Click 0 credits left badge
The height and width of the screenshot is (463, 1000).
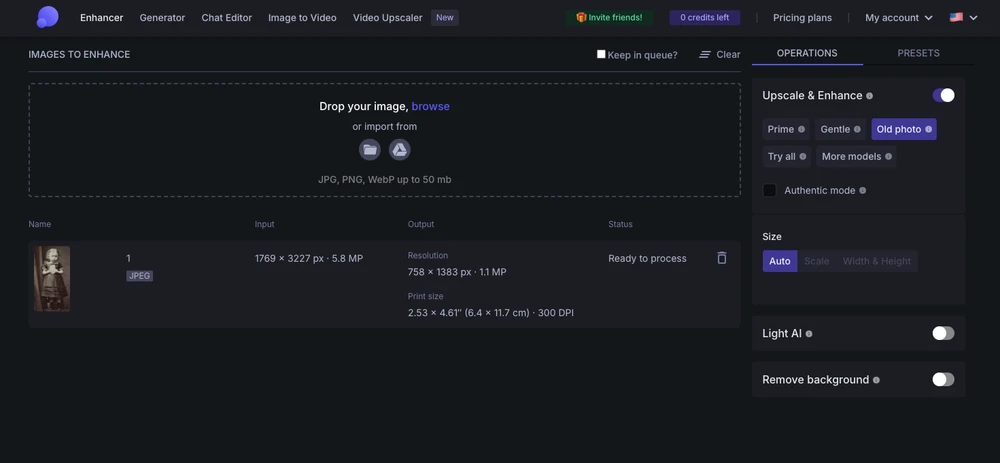pos(705,18)
